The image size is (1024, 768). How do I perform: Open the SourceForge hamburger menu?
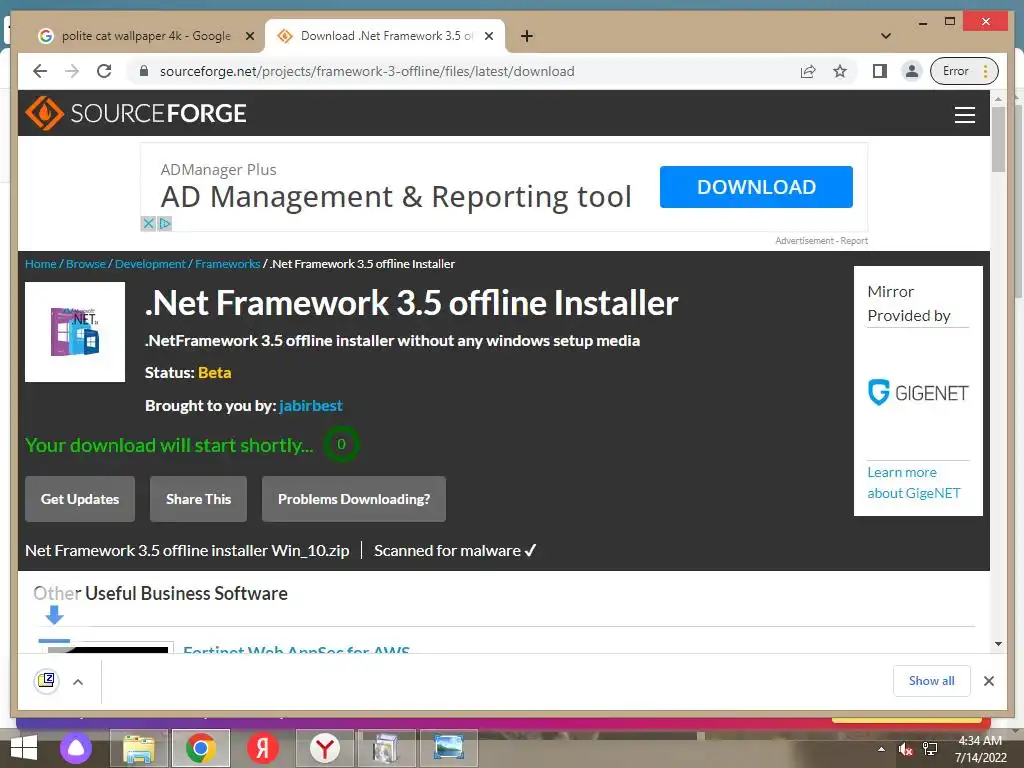point(965,114)
